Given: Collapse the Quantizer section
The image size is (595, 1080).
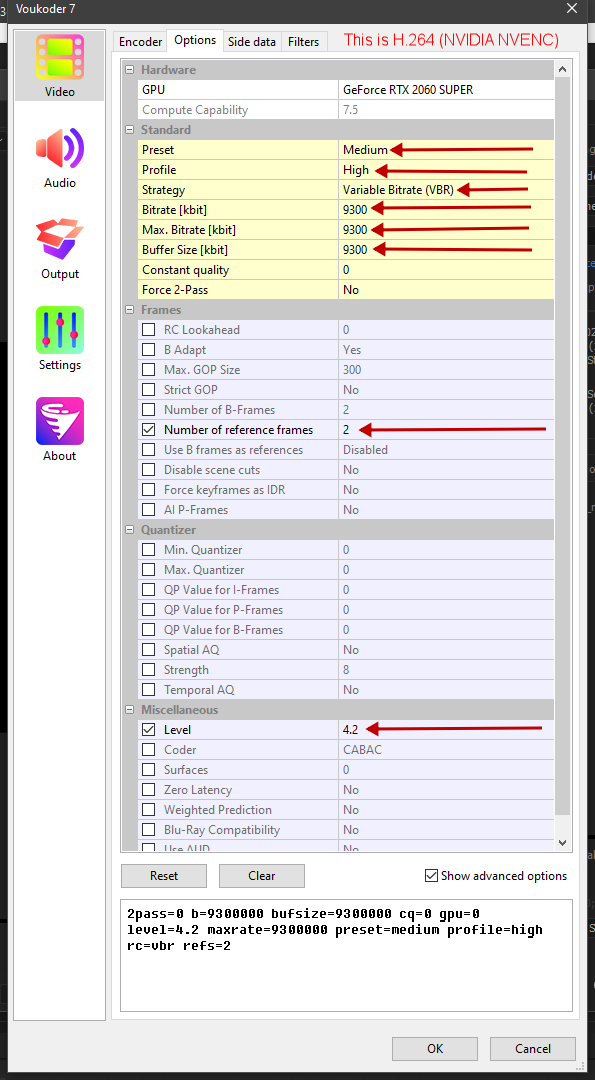Looking at the screenshot, I should [129, 530].
